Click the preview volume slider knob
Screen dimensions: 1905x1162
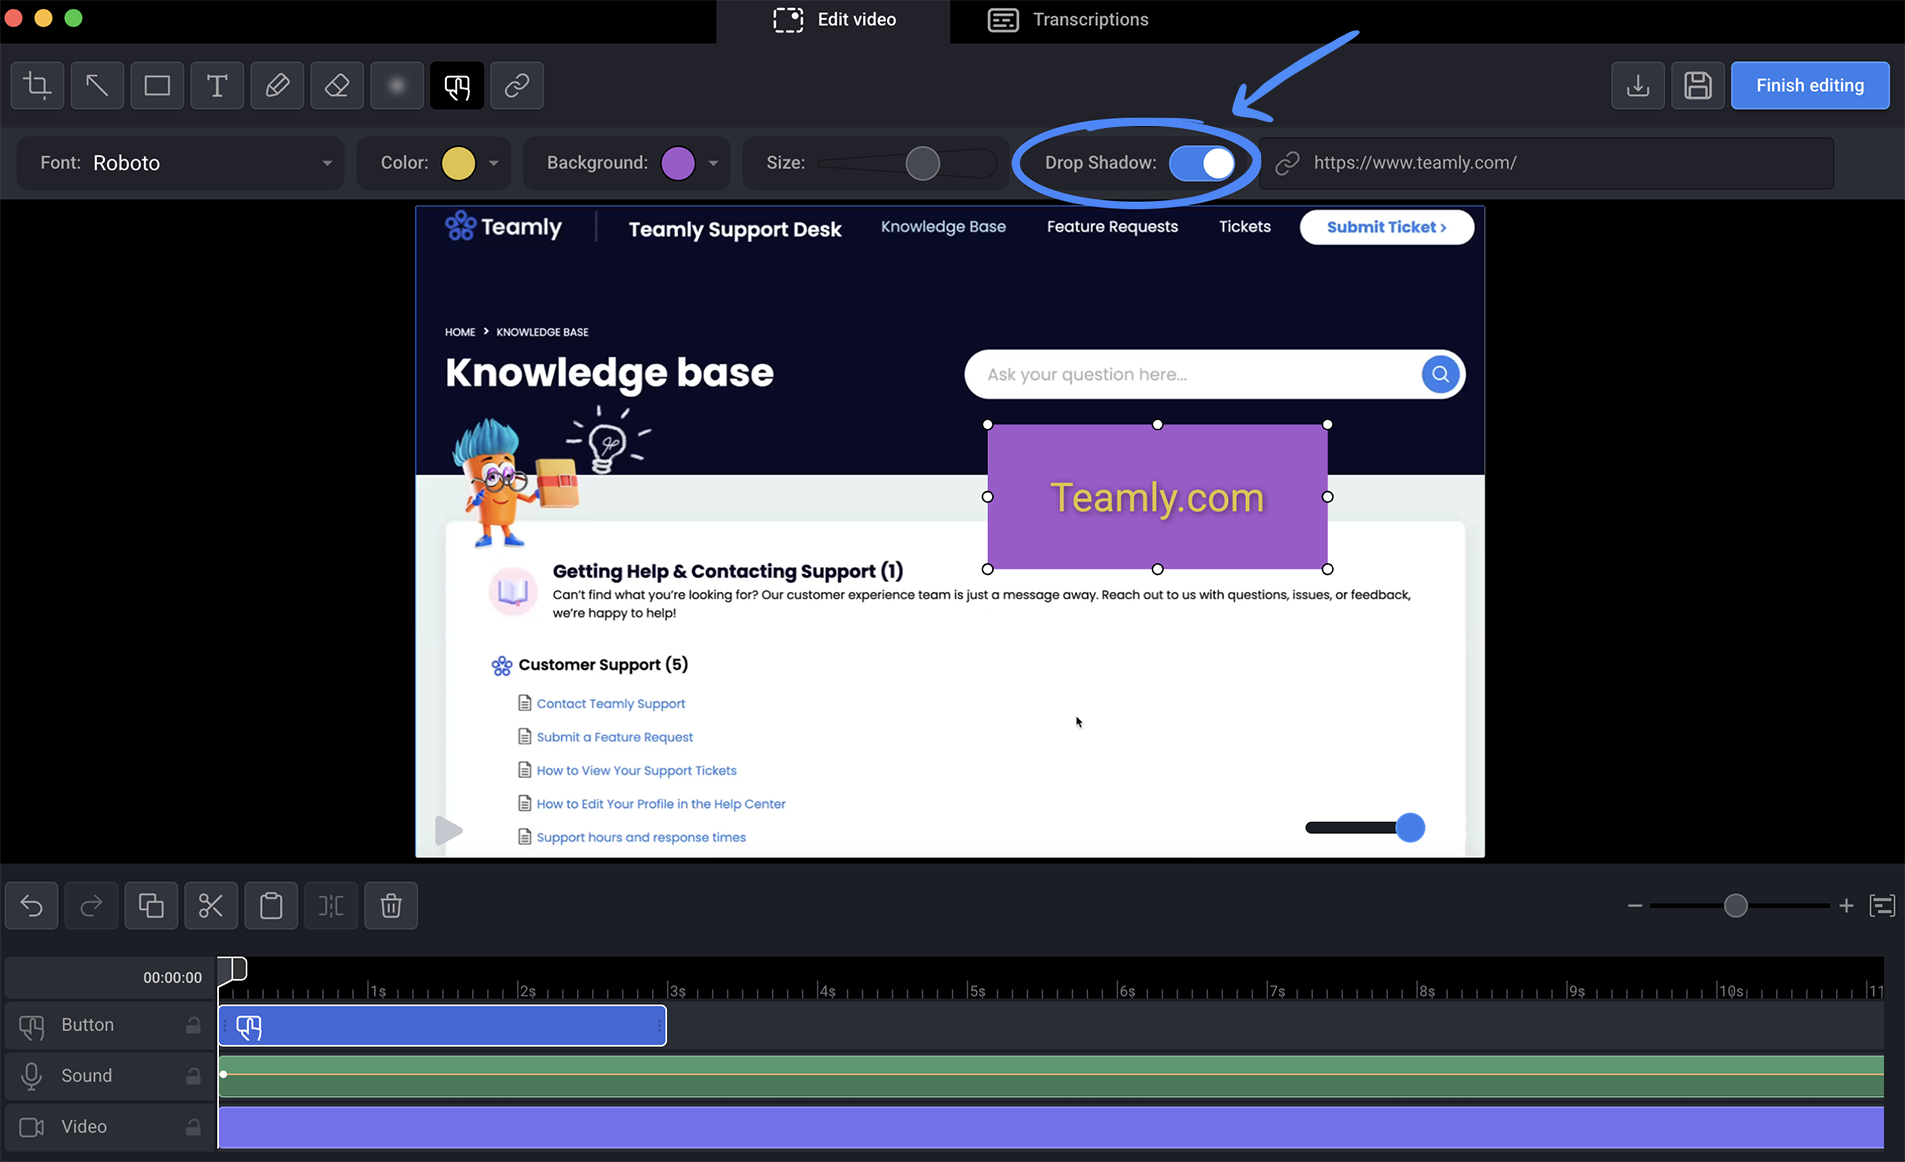(1410, 827)
